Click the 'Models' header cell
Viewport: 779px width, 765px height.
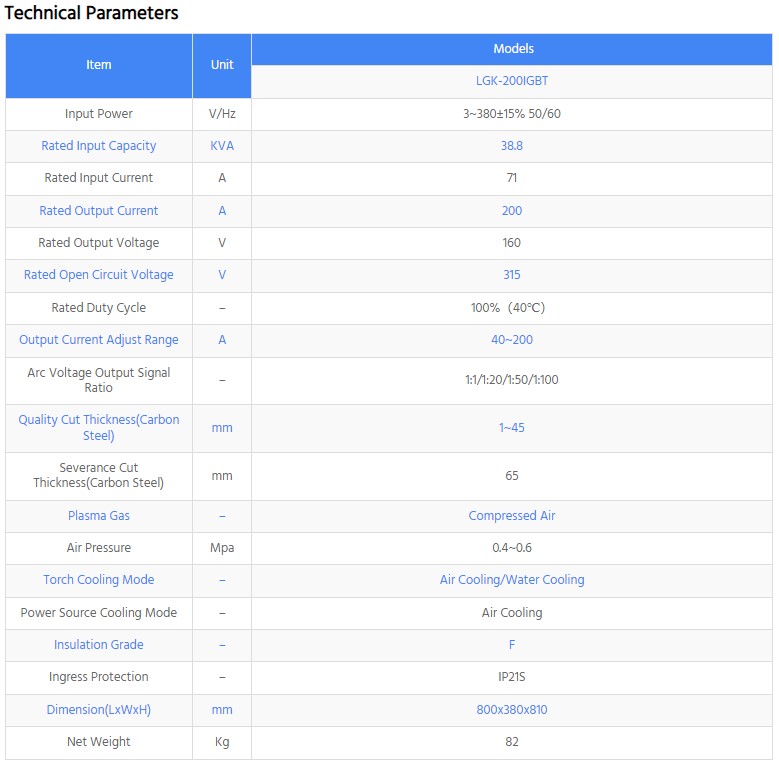click(x=513, y=49)
